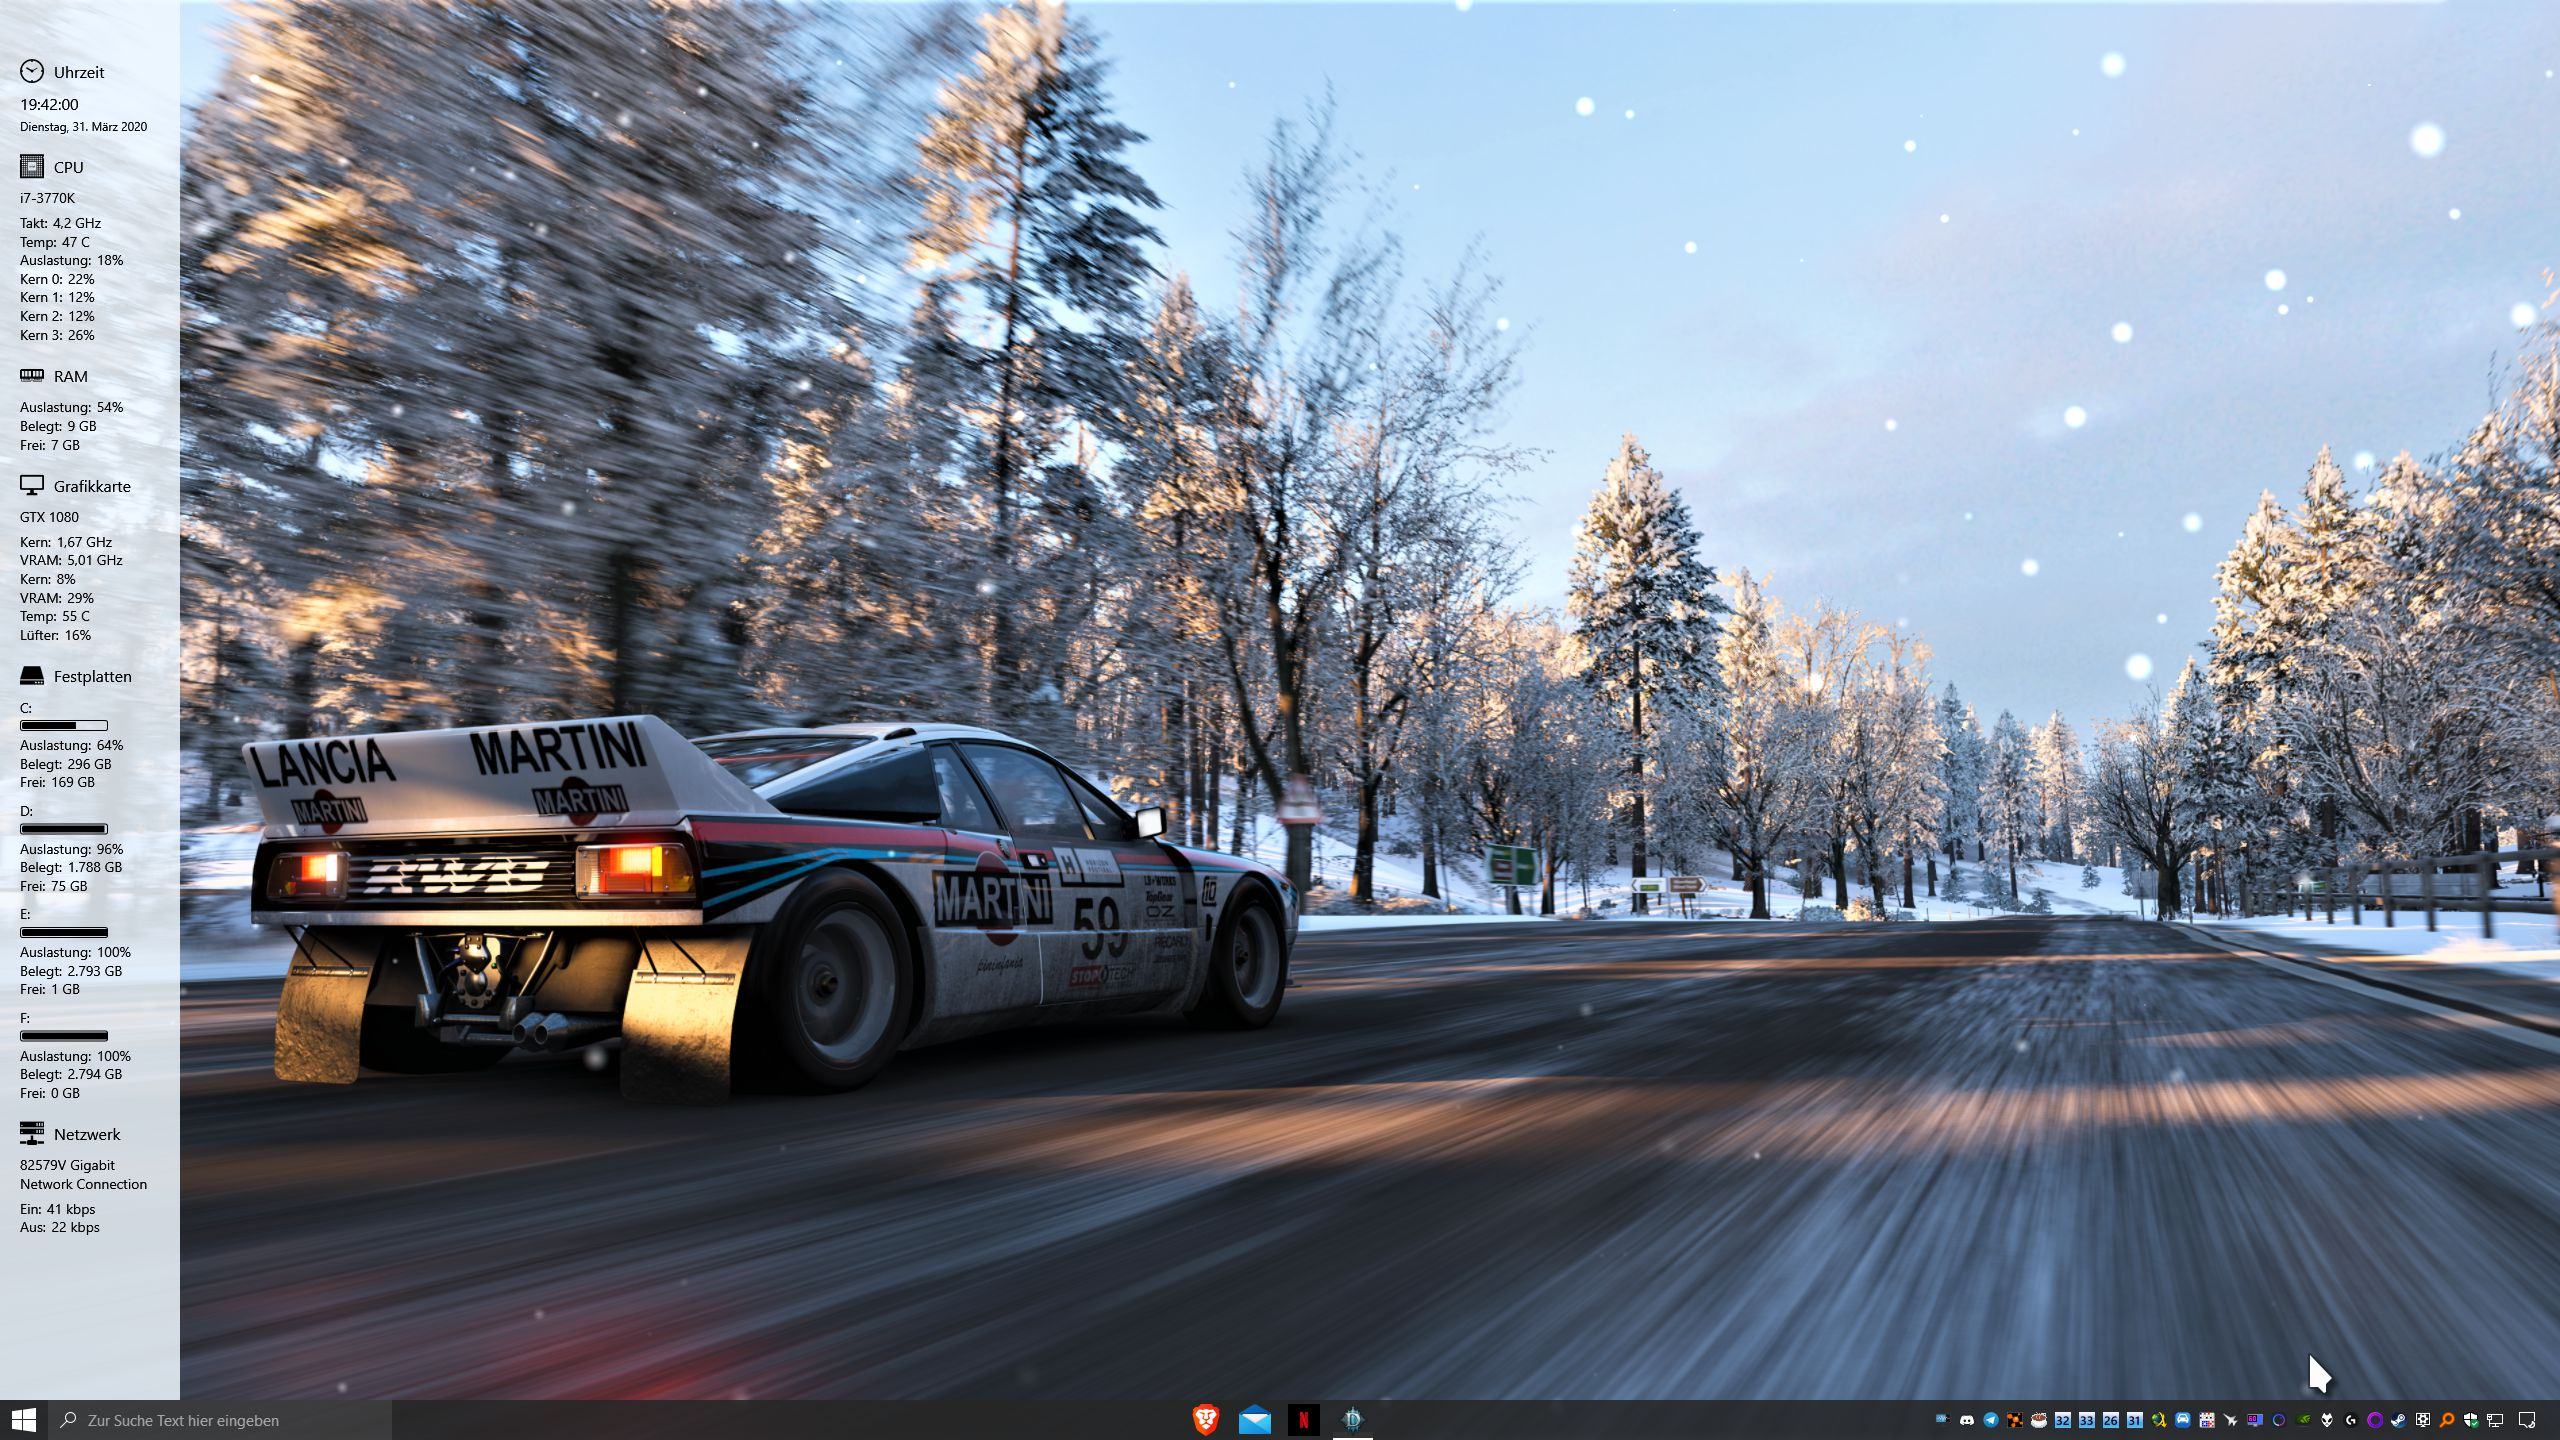2560x1440 pixels.
Task: Click the GTX 1080 label
Action: click(x=49, y=517)
